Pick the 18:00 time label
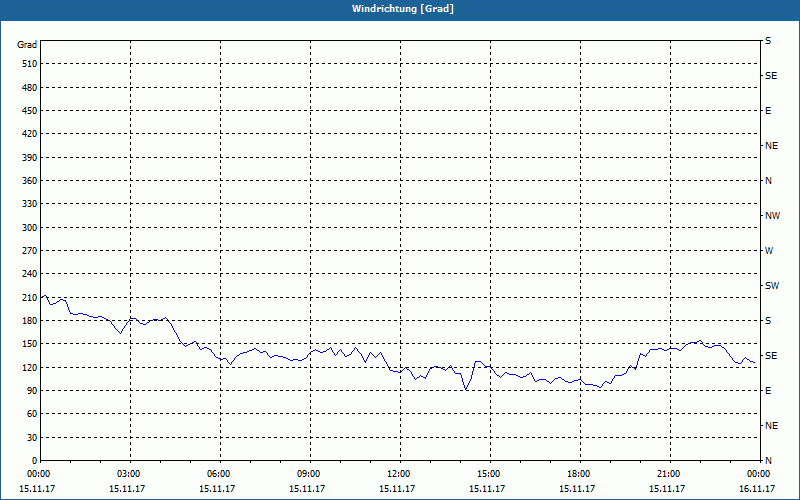Image resolution: width=800 pixels, height=500 pixels. point(580,473)
